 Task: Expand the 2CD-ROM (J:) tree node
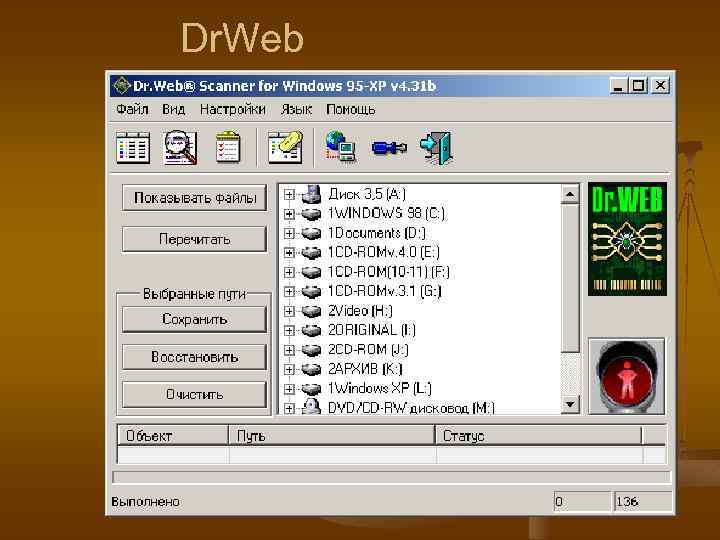point(289,350)
